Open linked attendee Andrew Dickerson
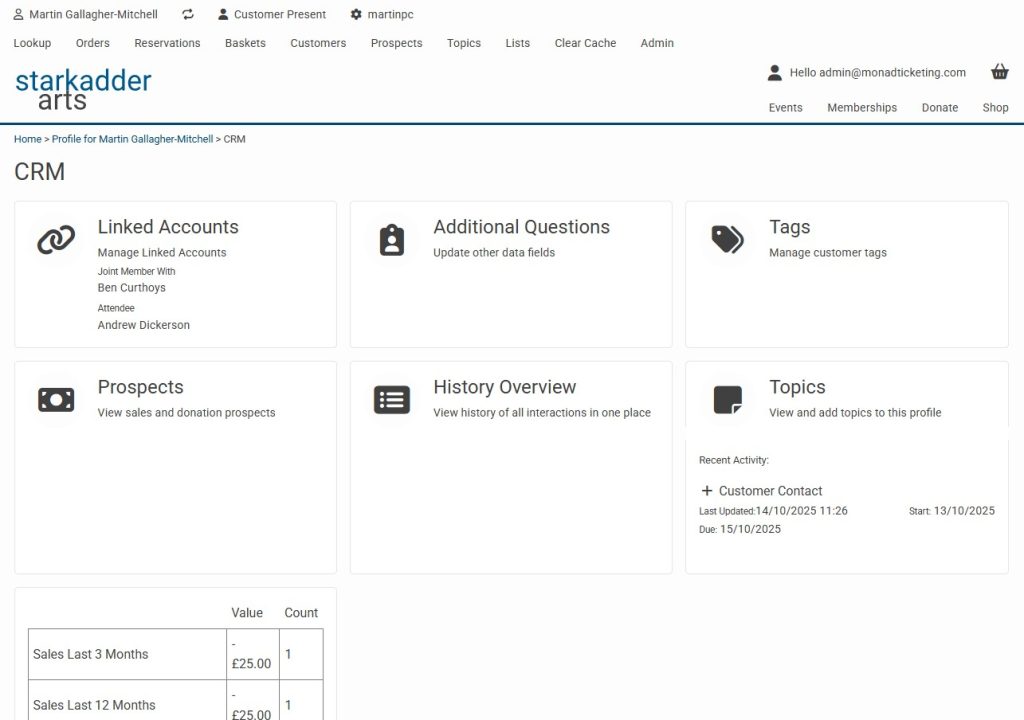The height and width of the screenshot is (720, 1024). click(143, 325)
